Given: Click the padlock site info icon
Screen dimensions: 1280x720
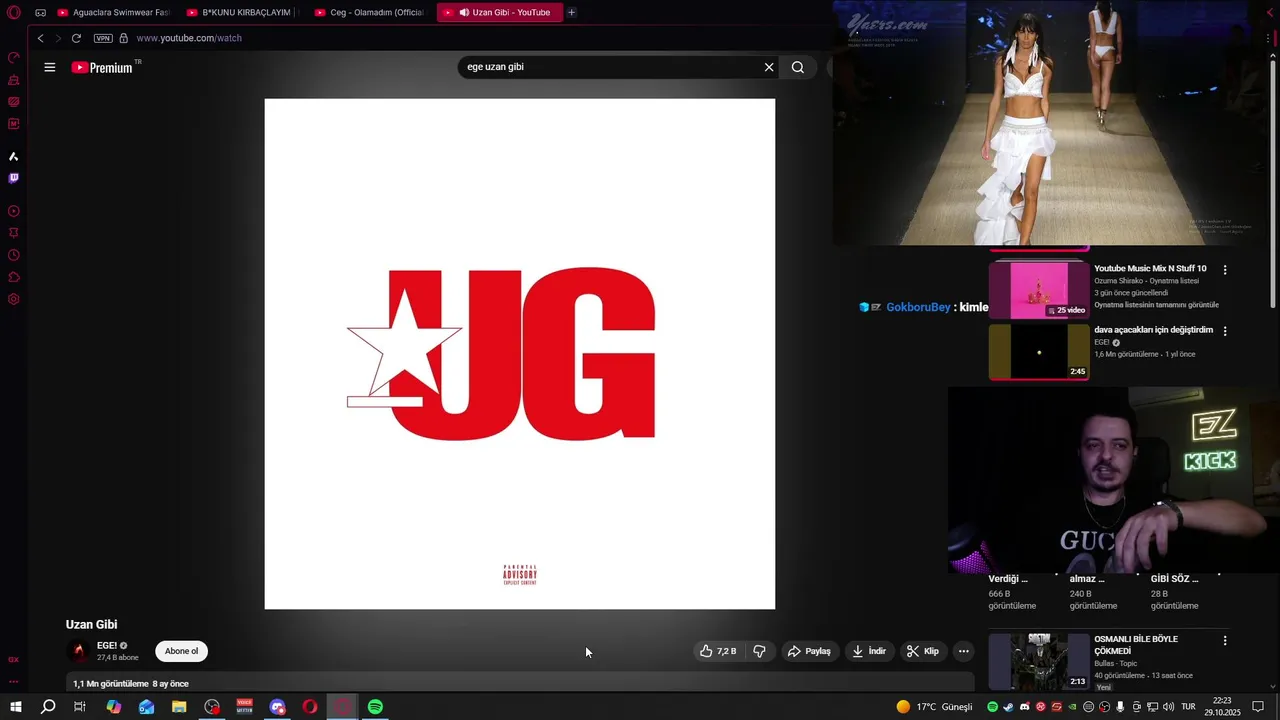Looking at the screenshot, I should coord(124,38).
